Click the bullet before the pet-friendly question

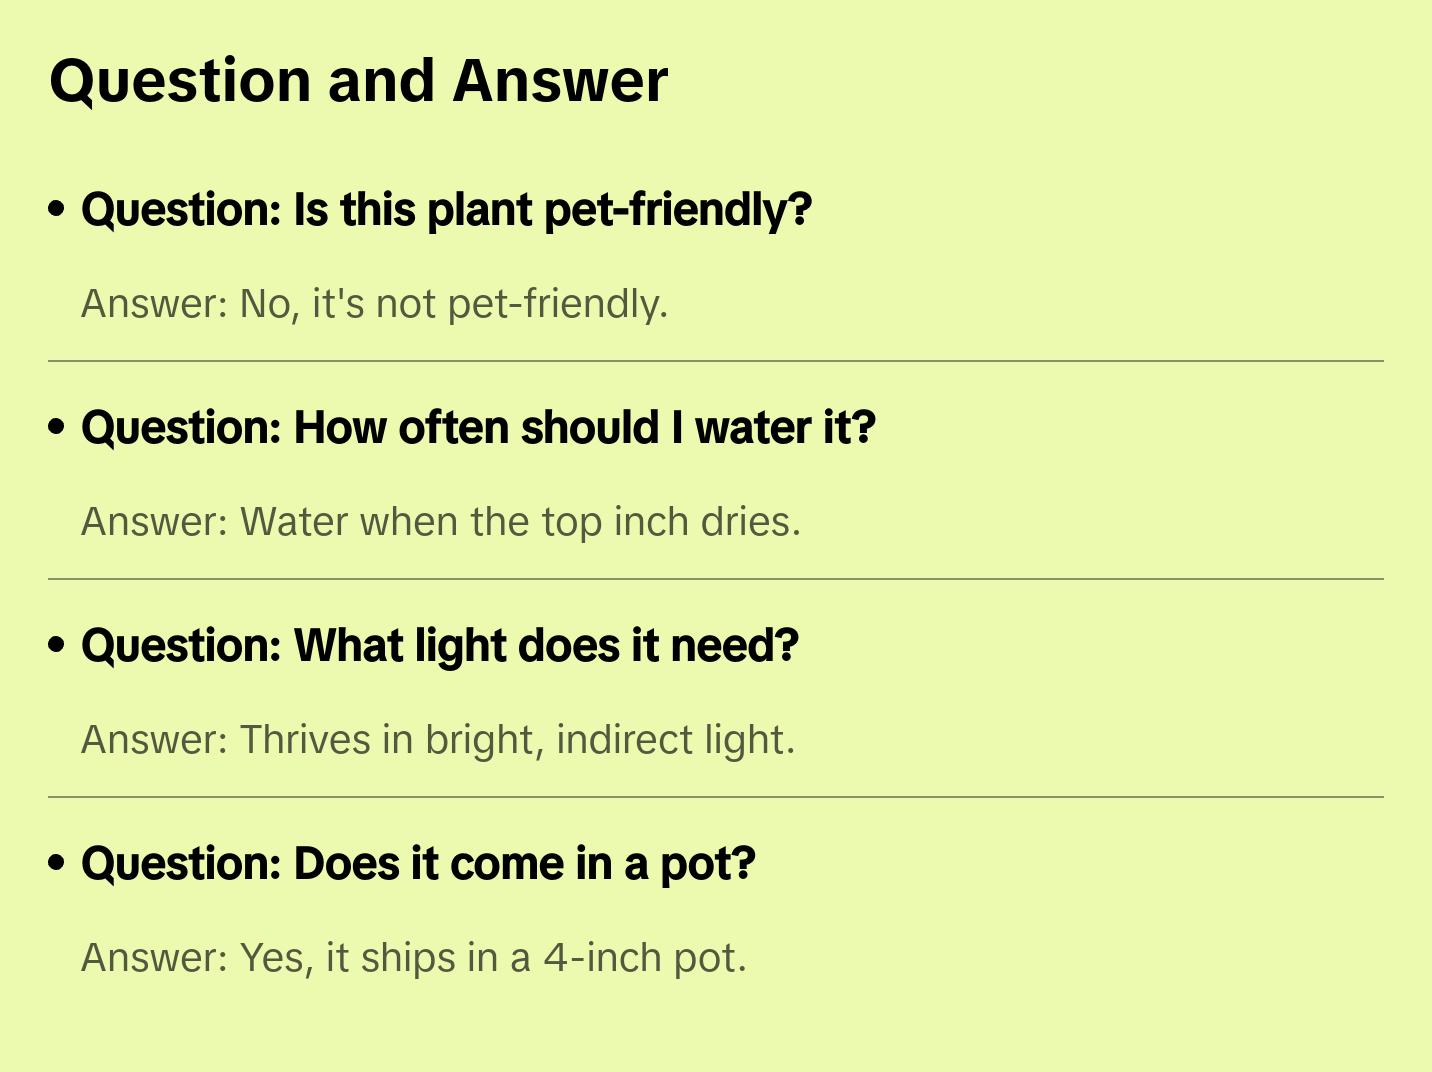pyautogui.click(x=57, y=210)
